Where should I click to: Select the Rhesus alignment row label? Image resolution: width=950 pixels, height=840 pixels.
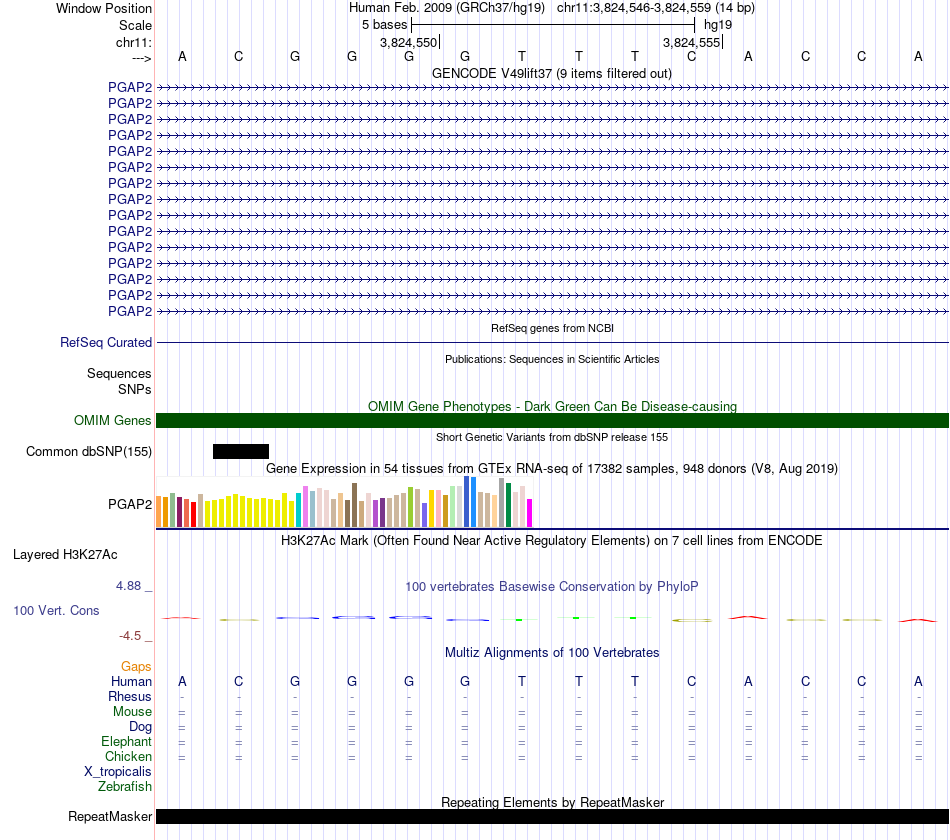coord(130,696)
